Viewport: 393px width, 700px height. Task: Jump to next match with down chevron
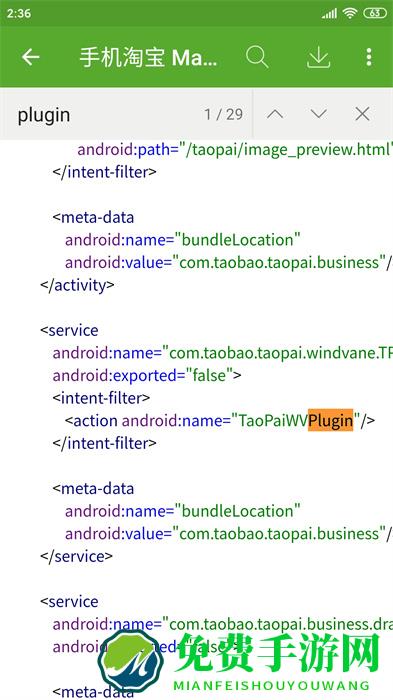point(319,114)
